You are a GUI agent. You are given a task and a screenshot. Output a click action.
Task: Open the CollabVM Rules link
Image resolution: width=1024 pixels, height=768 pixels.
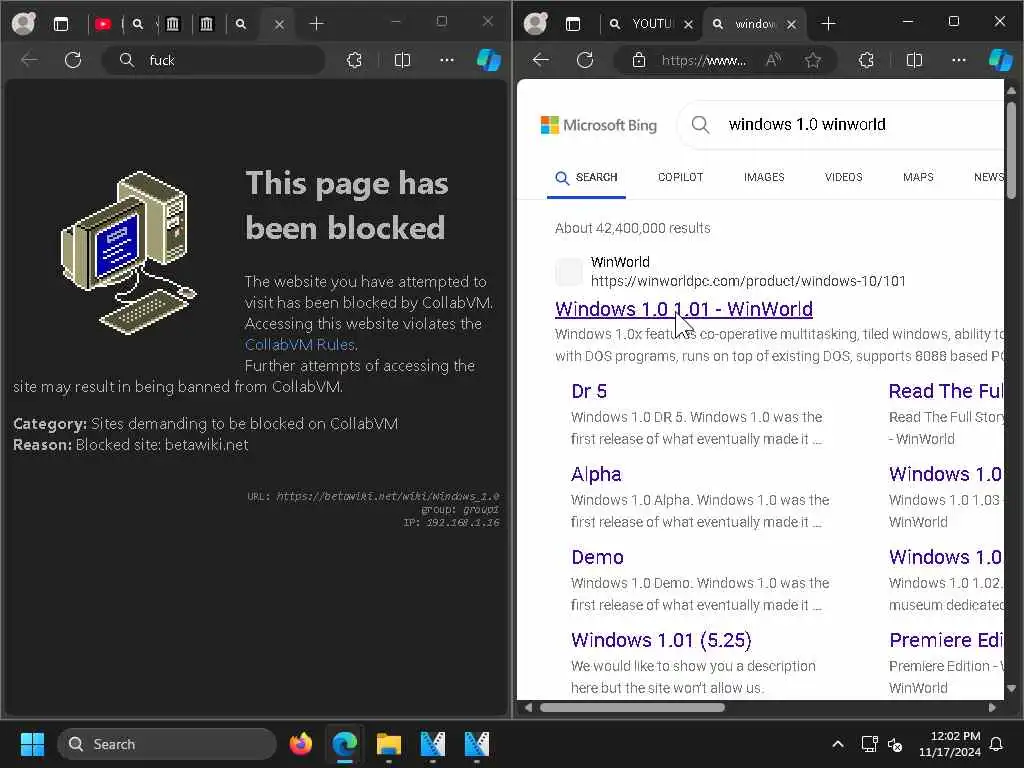click(x=300, y=344)
